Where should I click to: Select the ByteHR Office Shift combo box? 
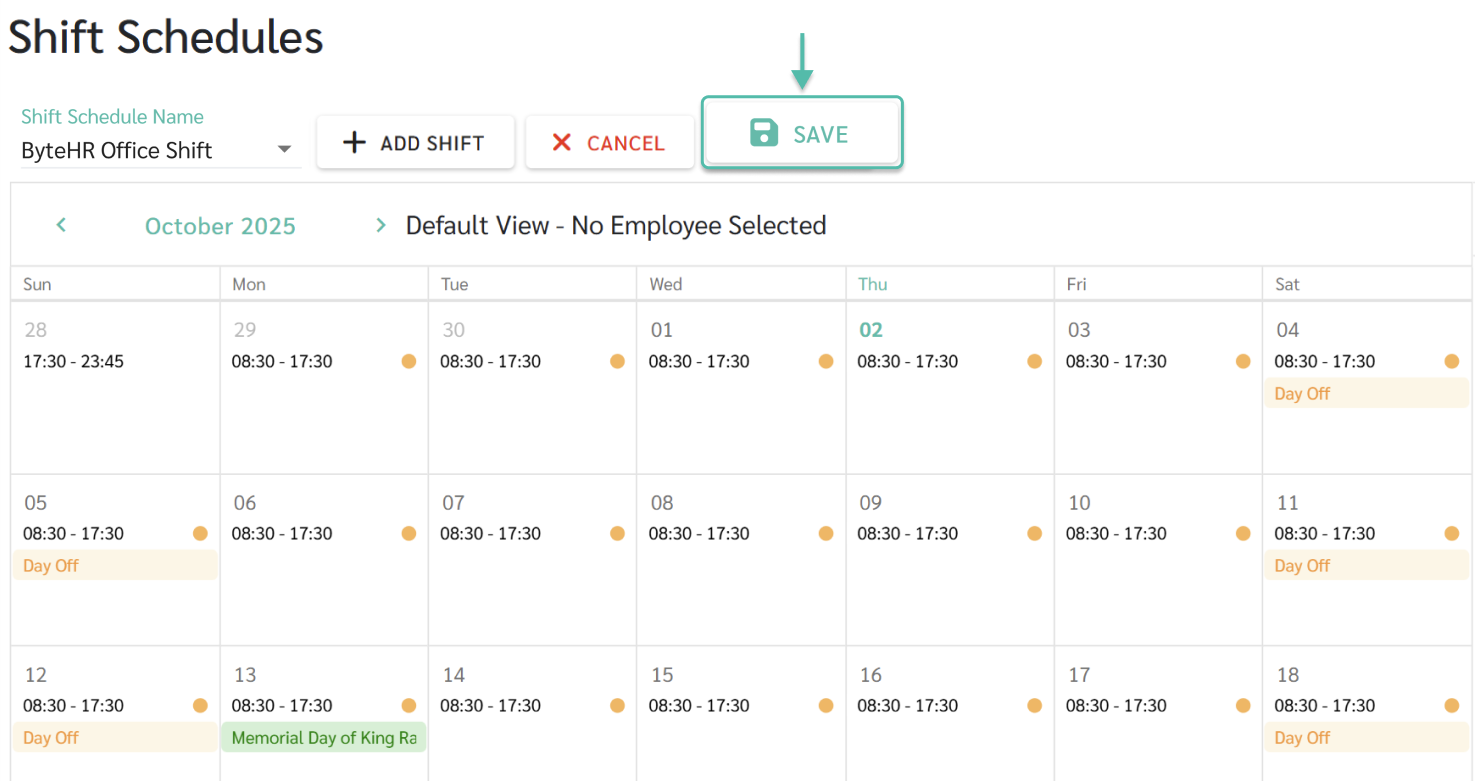click(140, 151)
